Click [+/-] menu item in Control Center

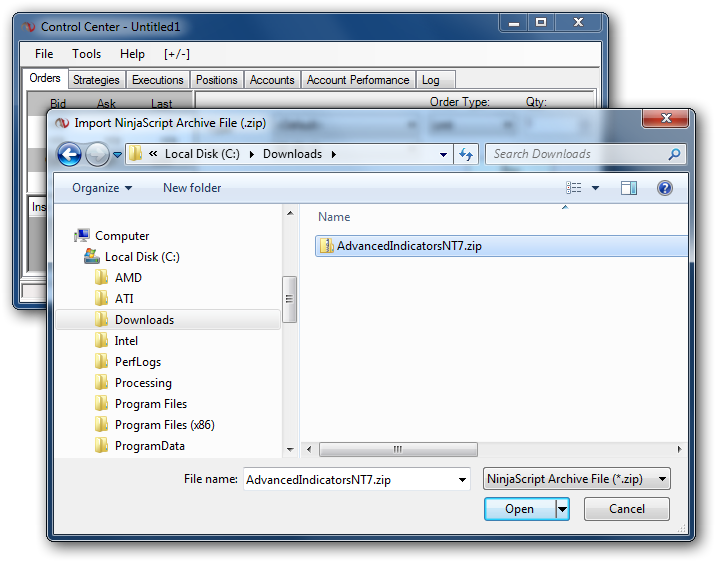click(177, 54)
